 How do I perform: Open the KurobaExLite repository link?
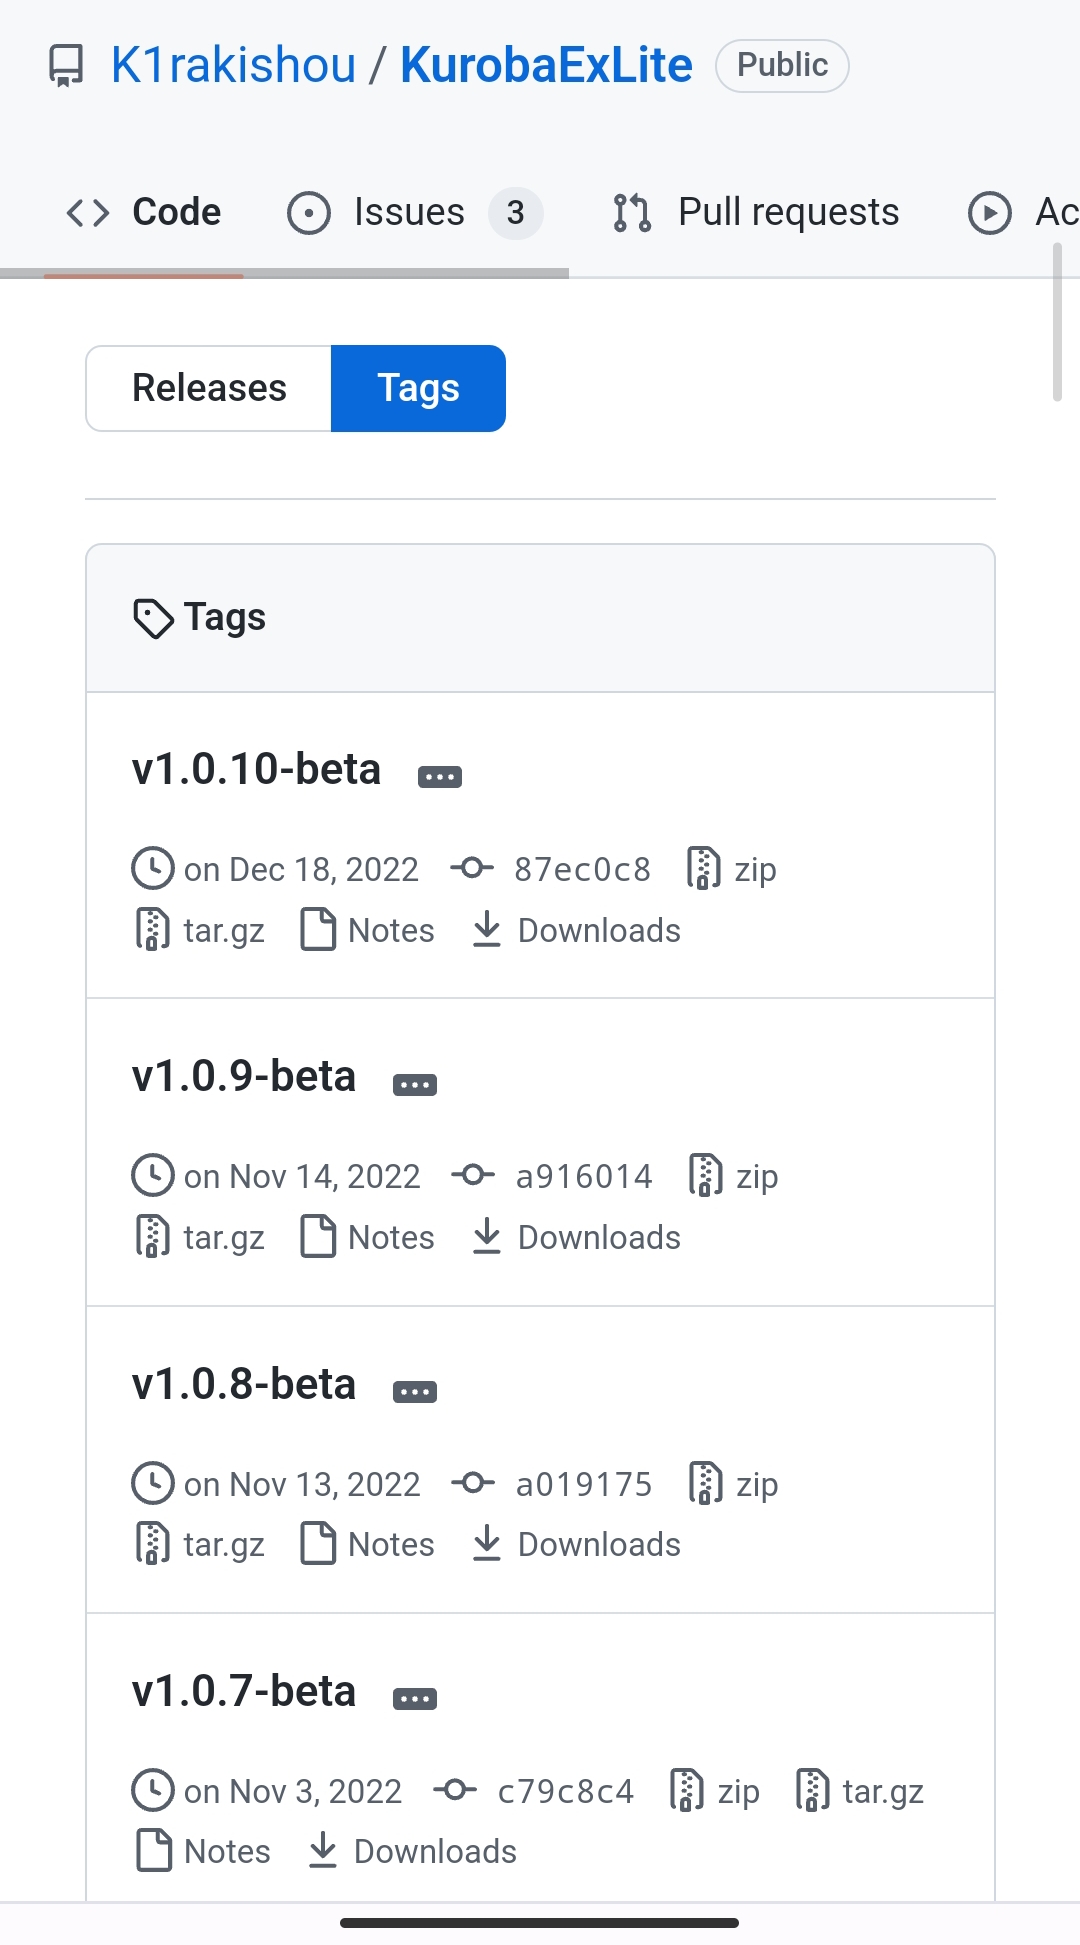coord(546,66)
